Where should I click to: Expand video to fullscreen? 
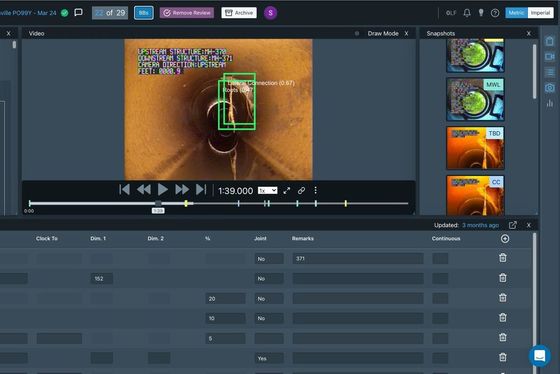coord(286,191)
